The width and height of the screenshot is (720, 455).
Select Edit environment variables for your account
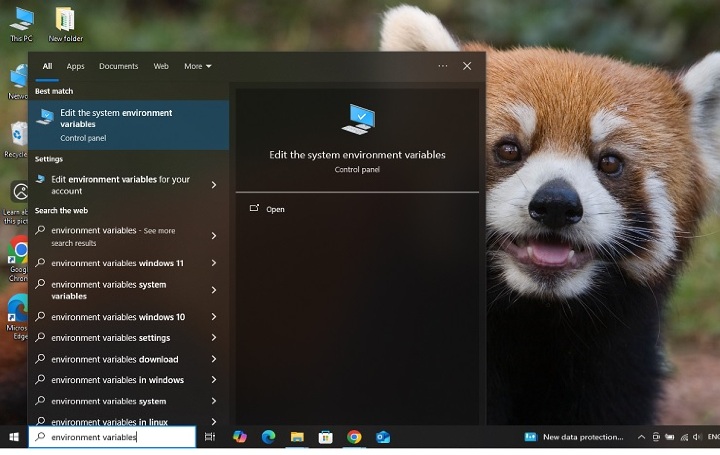click(x=120, y=185)
